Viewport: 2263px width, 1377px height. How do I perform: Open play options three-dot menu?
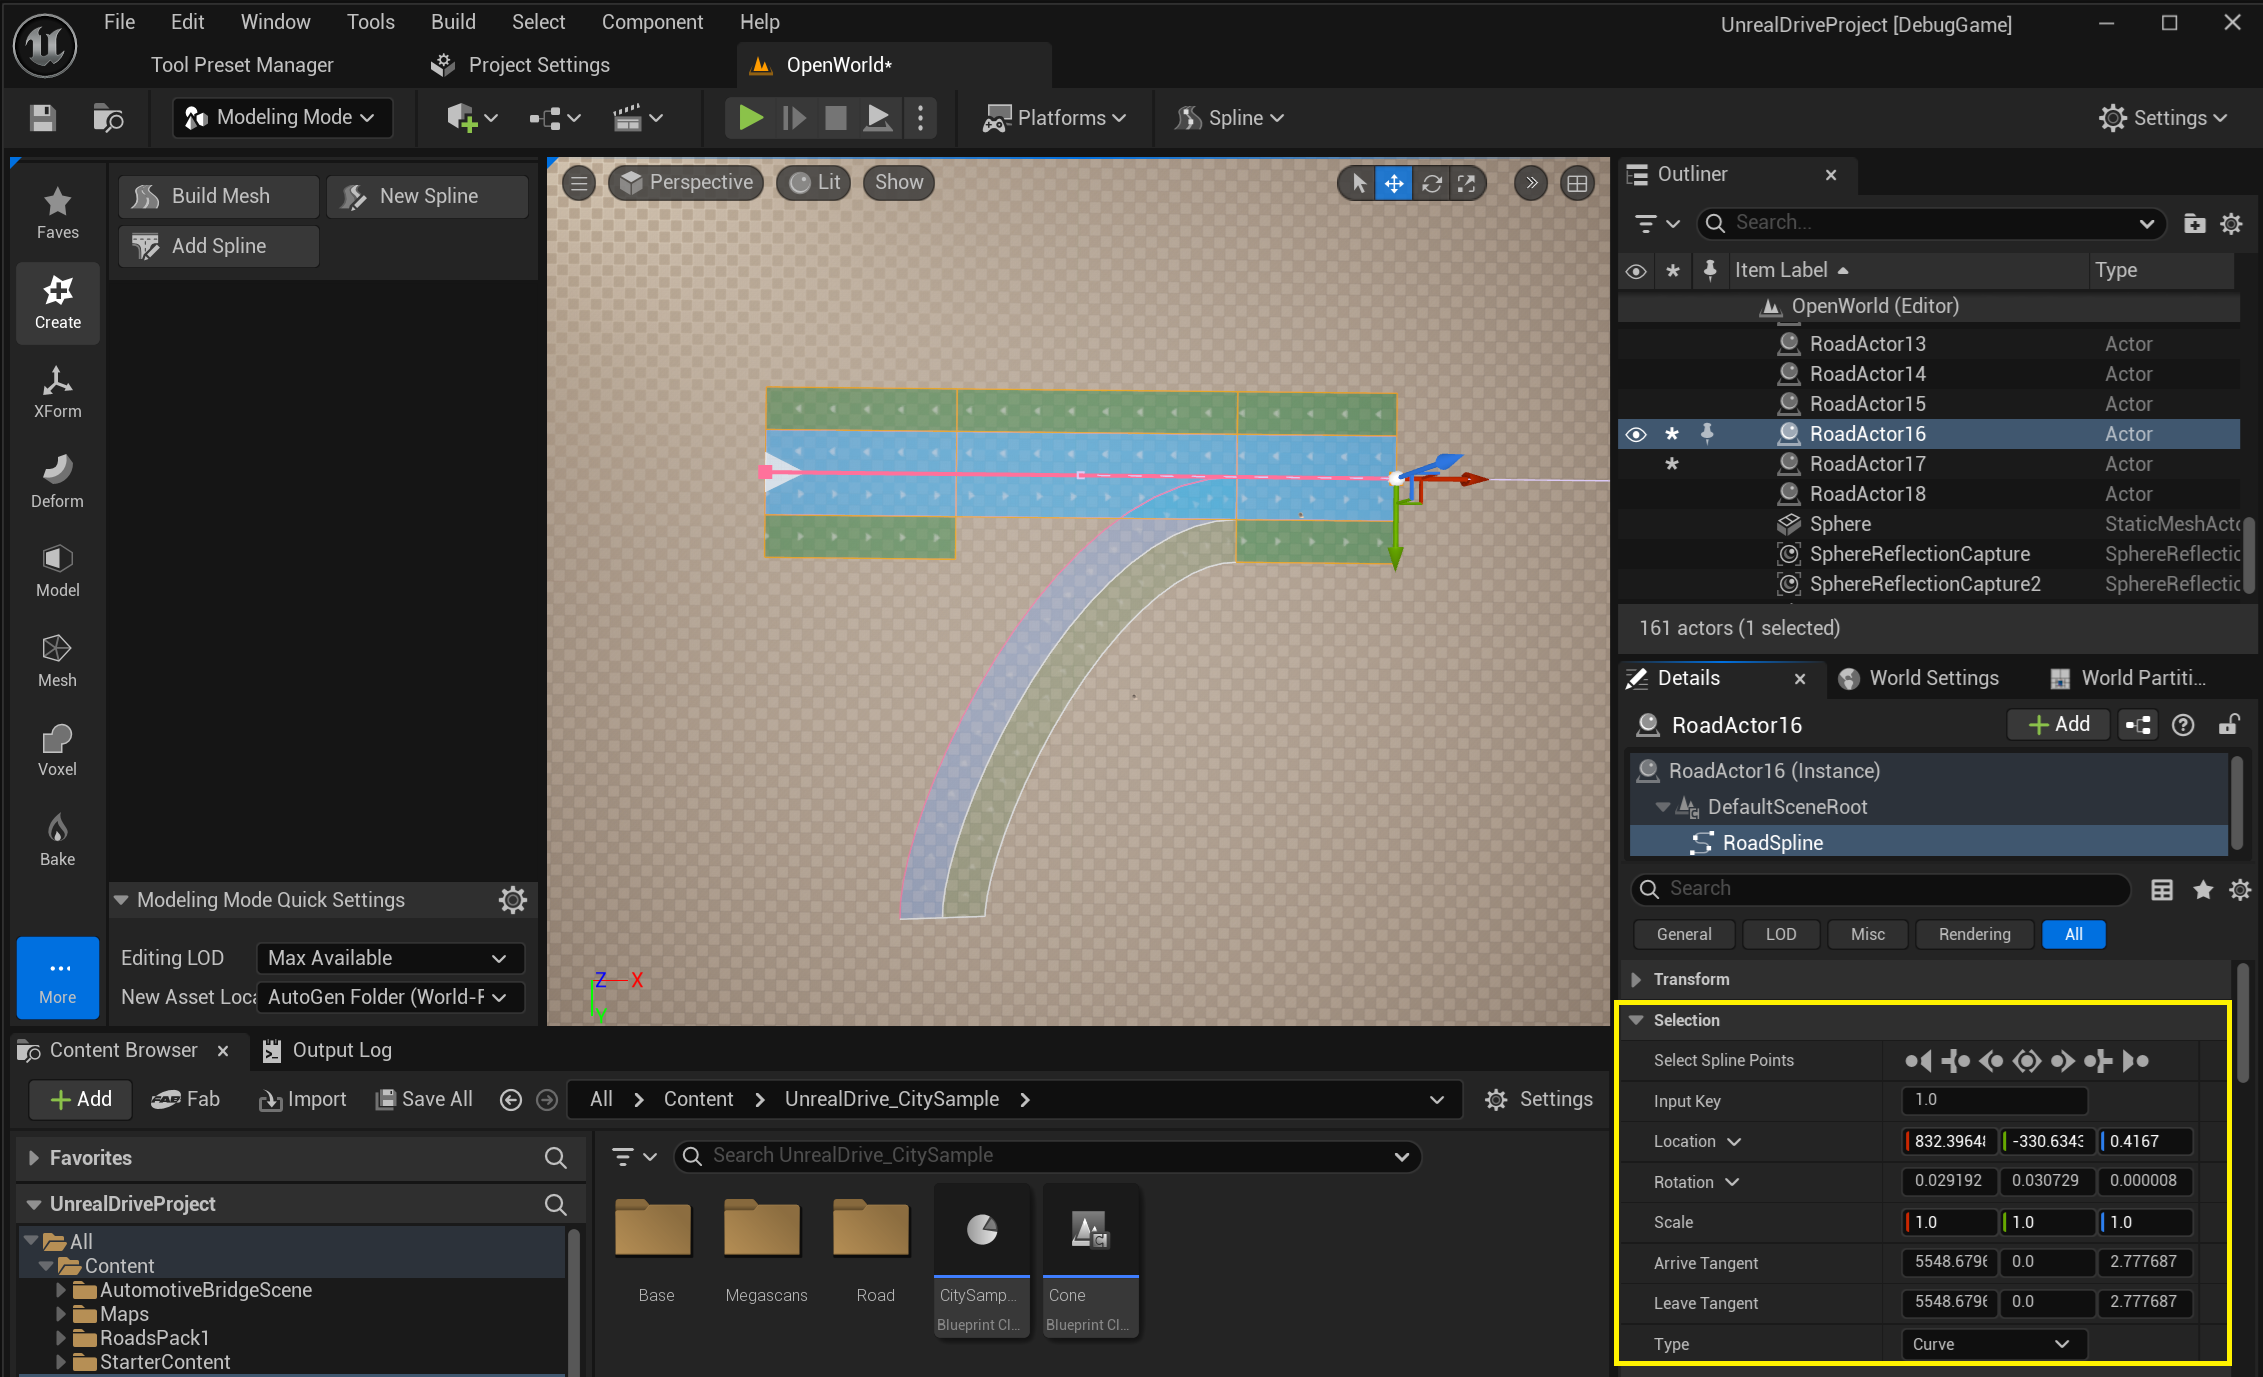coord(920,118)
